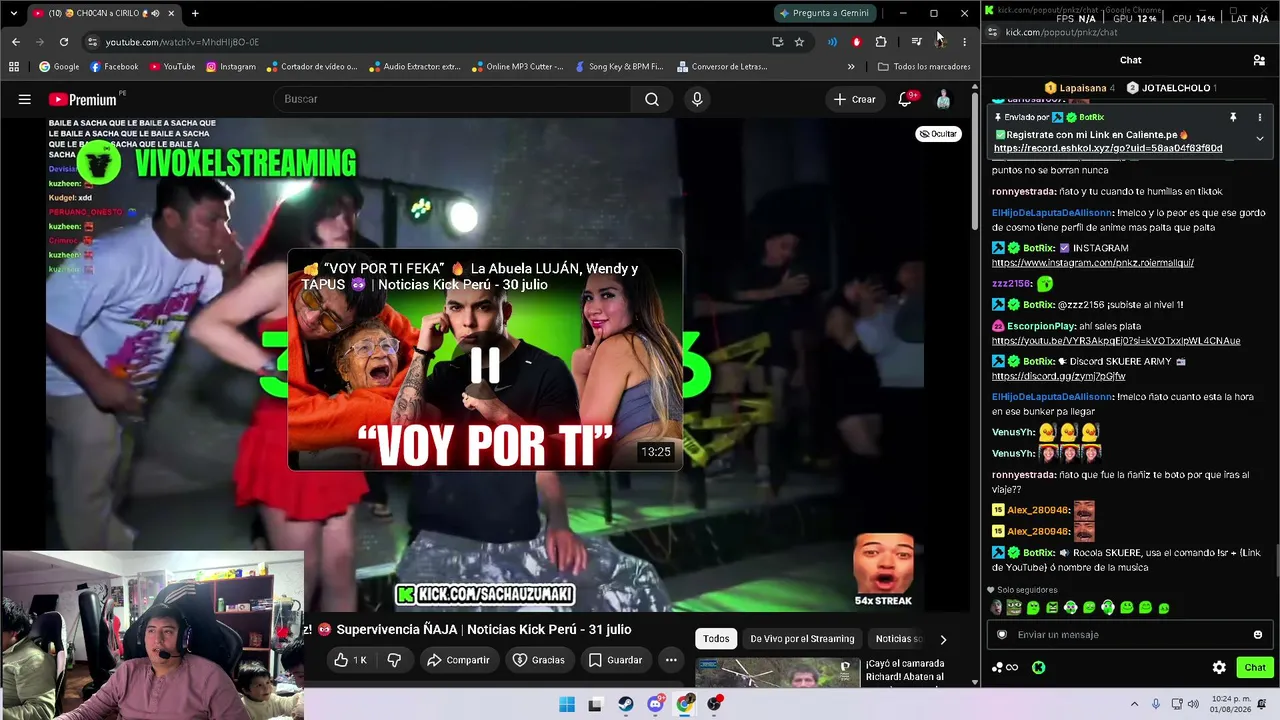The height and width of the screenshot is (720, 1280).
Task: Open Chrome tab search dropdown arrow
Action: click(x=13, y=13)
